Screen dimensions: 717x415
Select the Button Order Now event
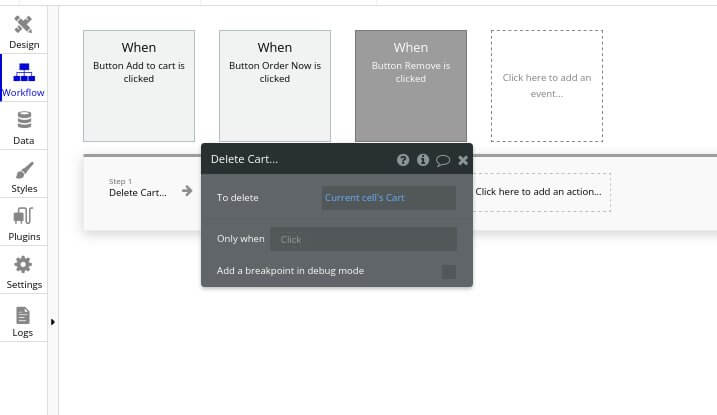tap(275, 86)
